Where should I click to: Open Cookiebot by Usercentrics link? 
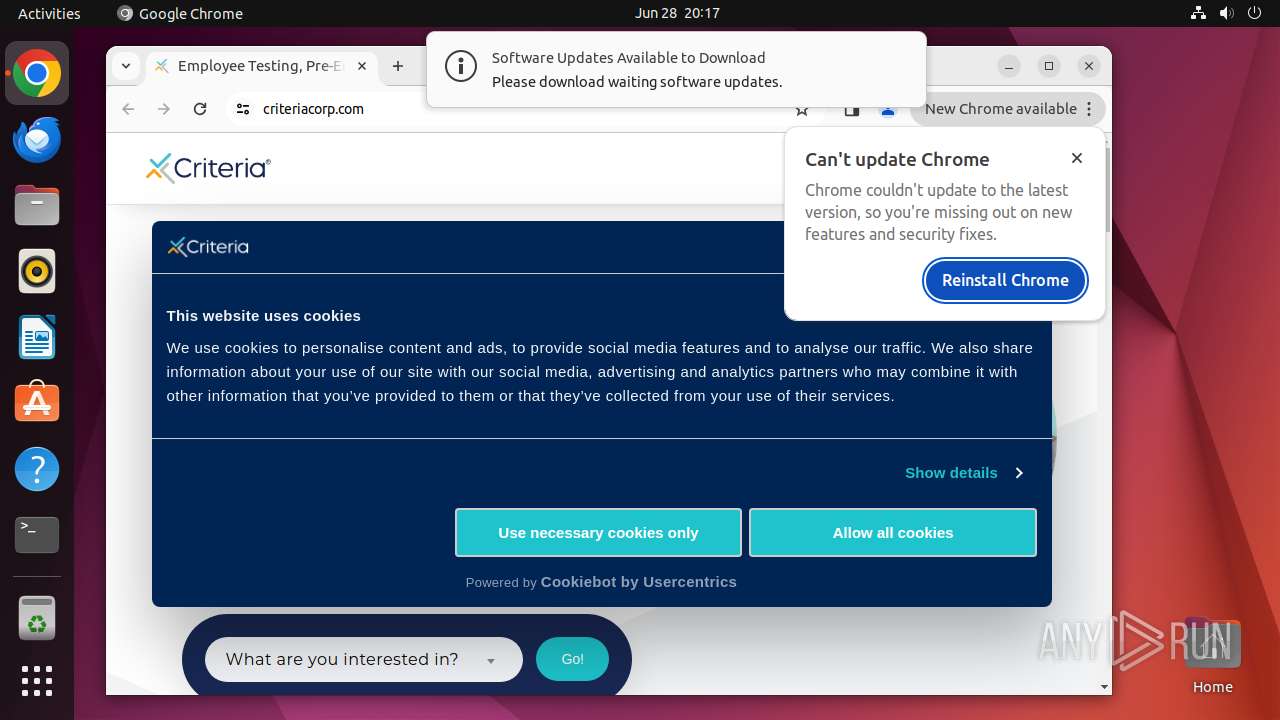click(x=638, y=582)
